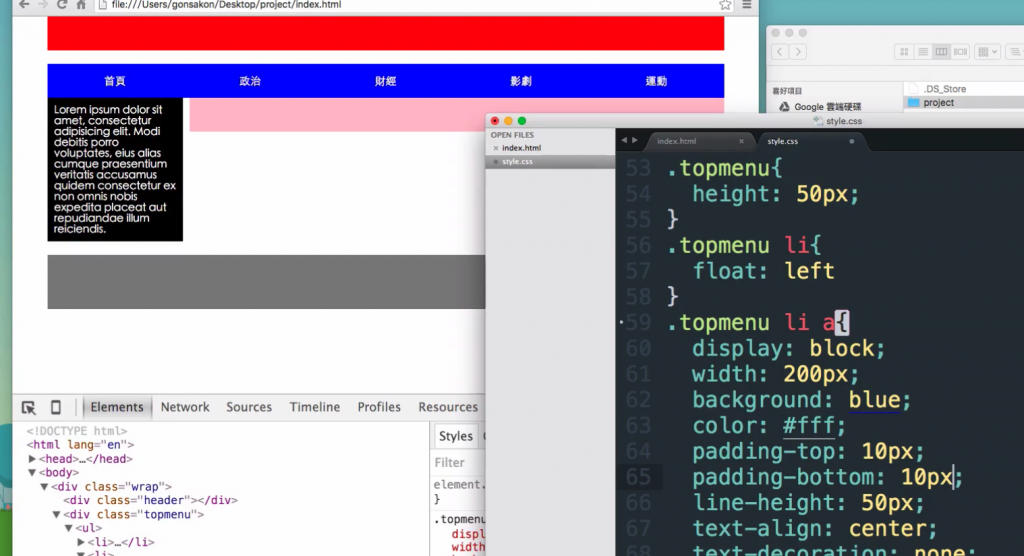This screenshot has width=1024, height=556.
Task: Collapse the ul node in DOM tree
Action: click(x=69, y=528)
